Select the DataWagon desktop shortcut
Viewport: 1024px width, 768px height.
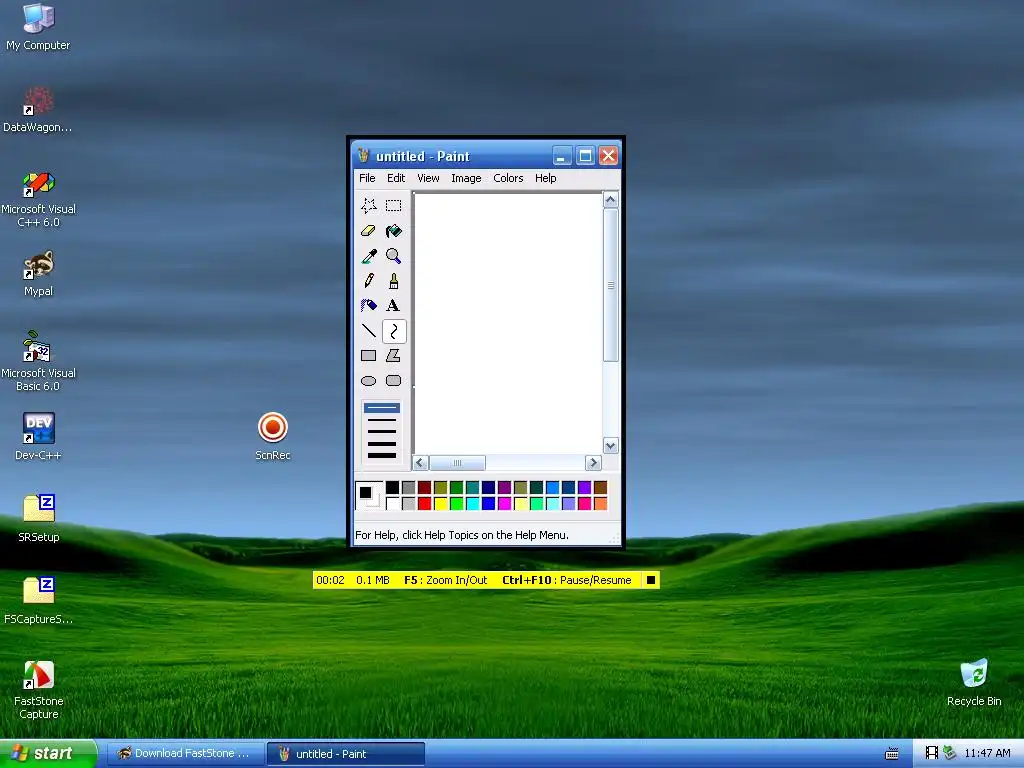coord(38,110)
